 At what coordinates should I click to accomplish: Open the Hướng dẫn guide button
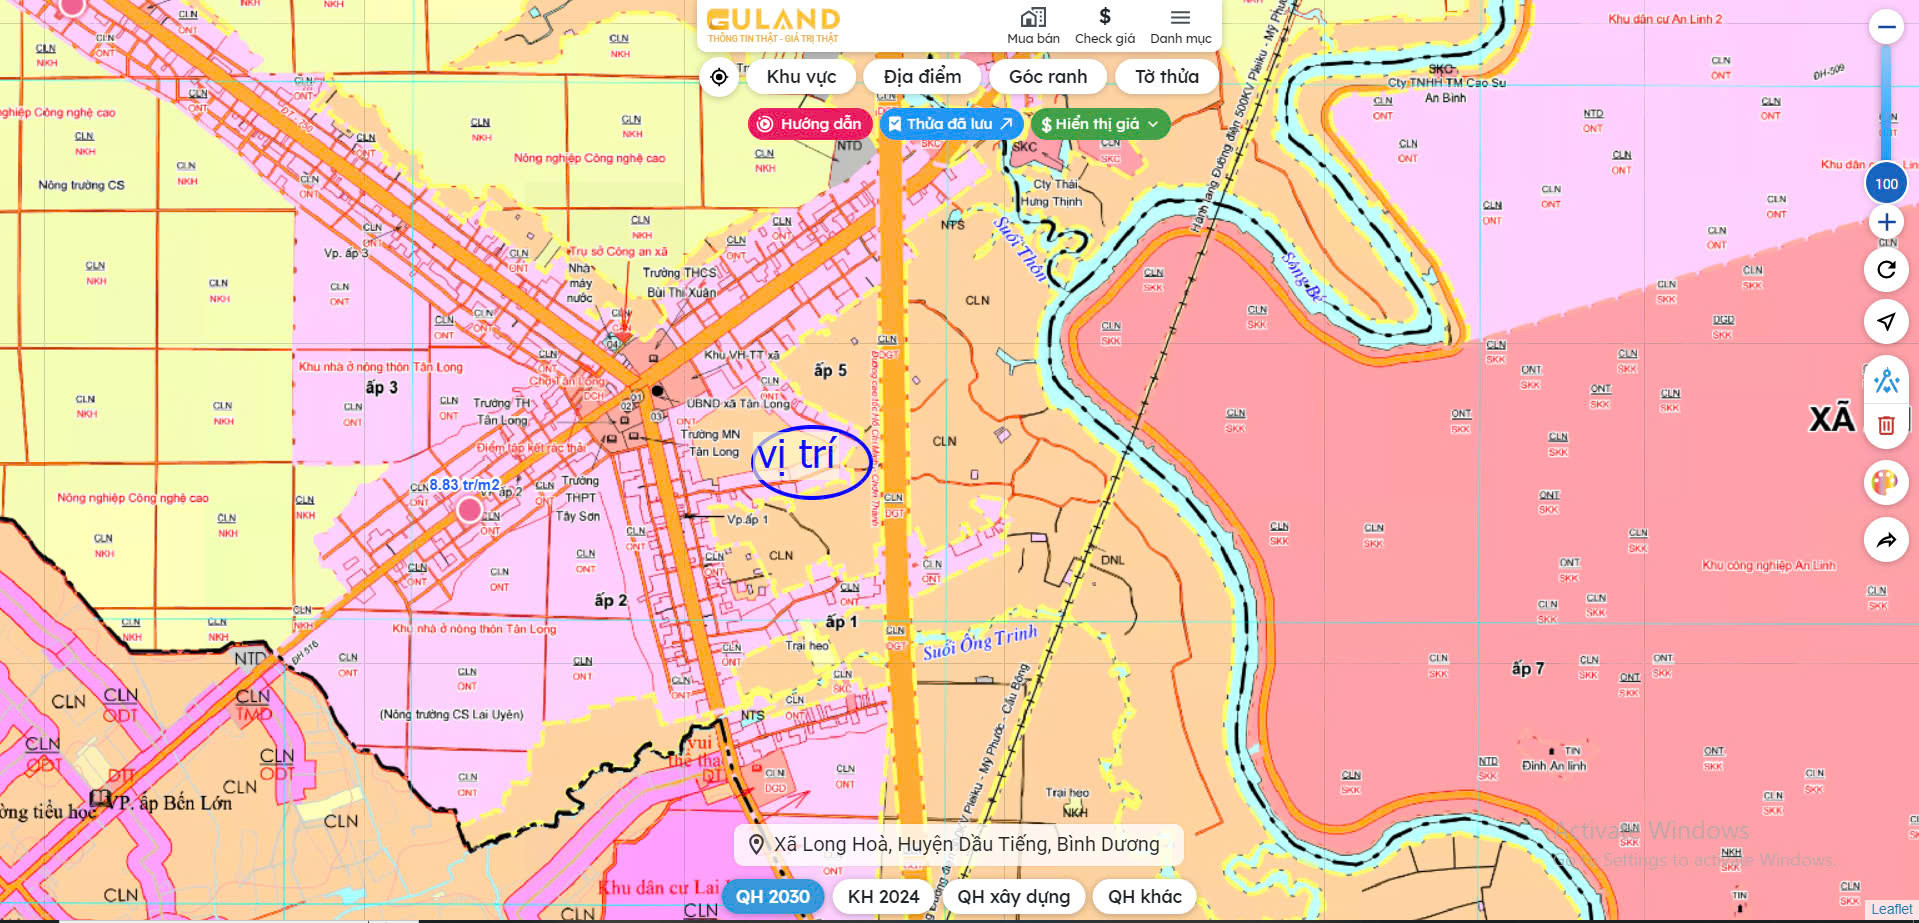pyautogui.click(x=810, y=124)
